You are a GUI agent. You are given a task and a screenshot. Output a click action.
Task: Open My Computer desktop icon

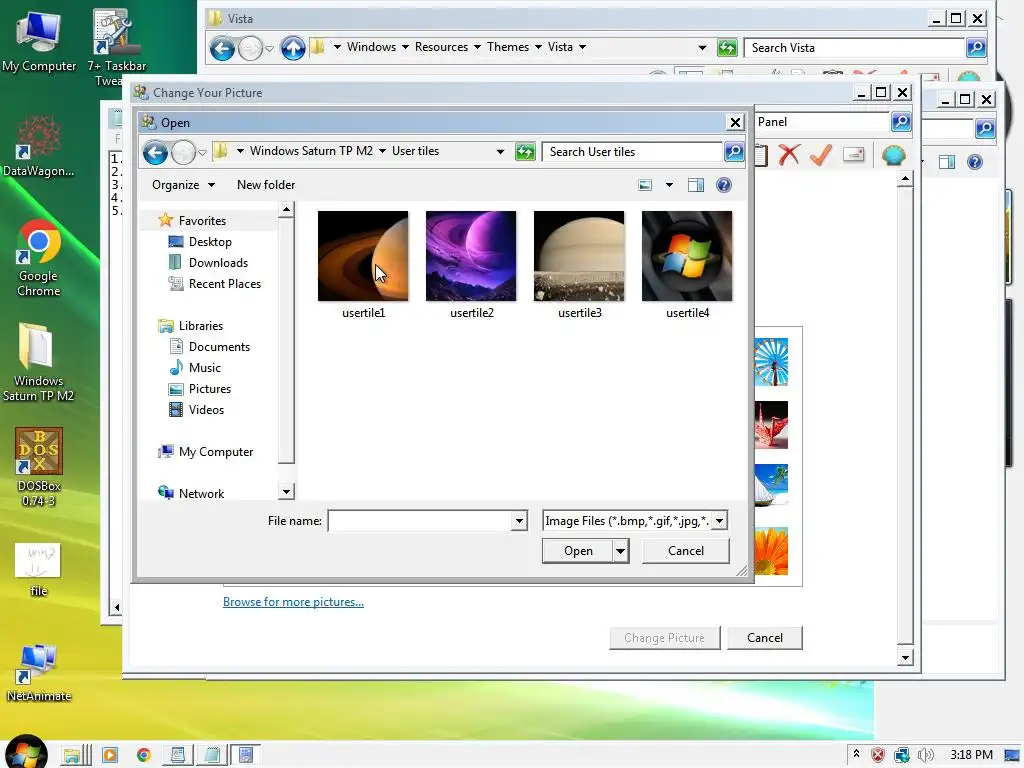39,40
